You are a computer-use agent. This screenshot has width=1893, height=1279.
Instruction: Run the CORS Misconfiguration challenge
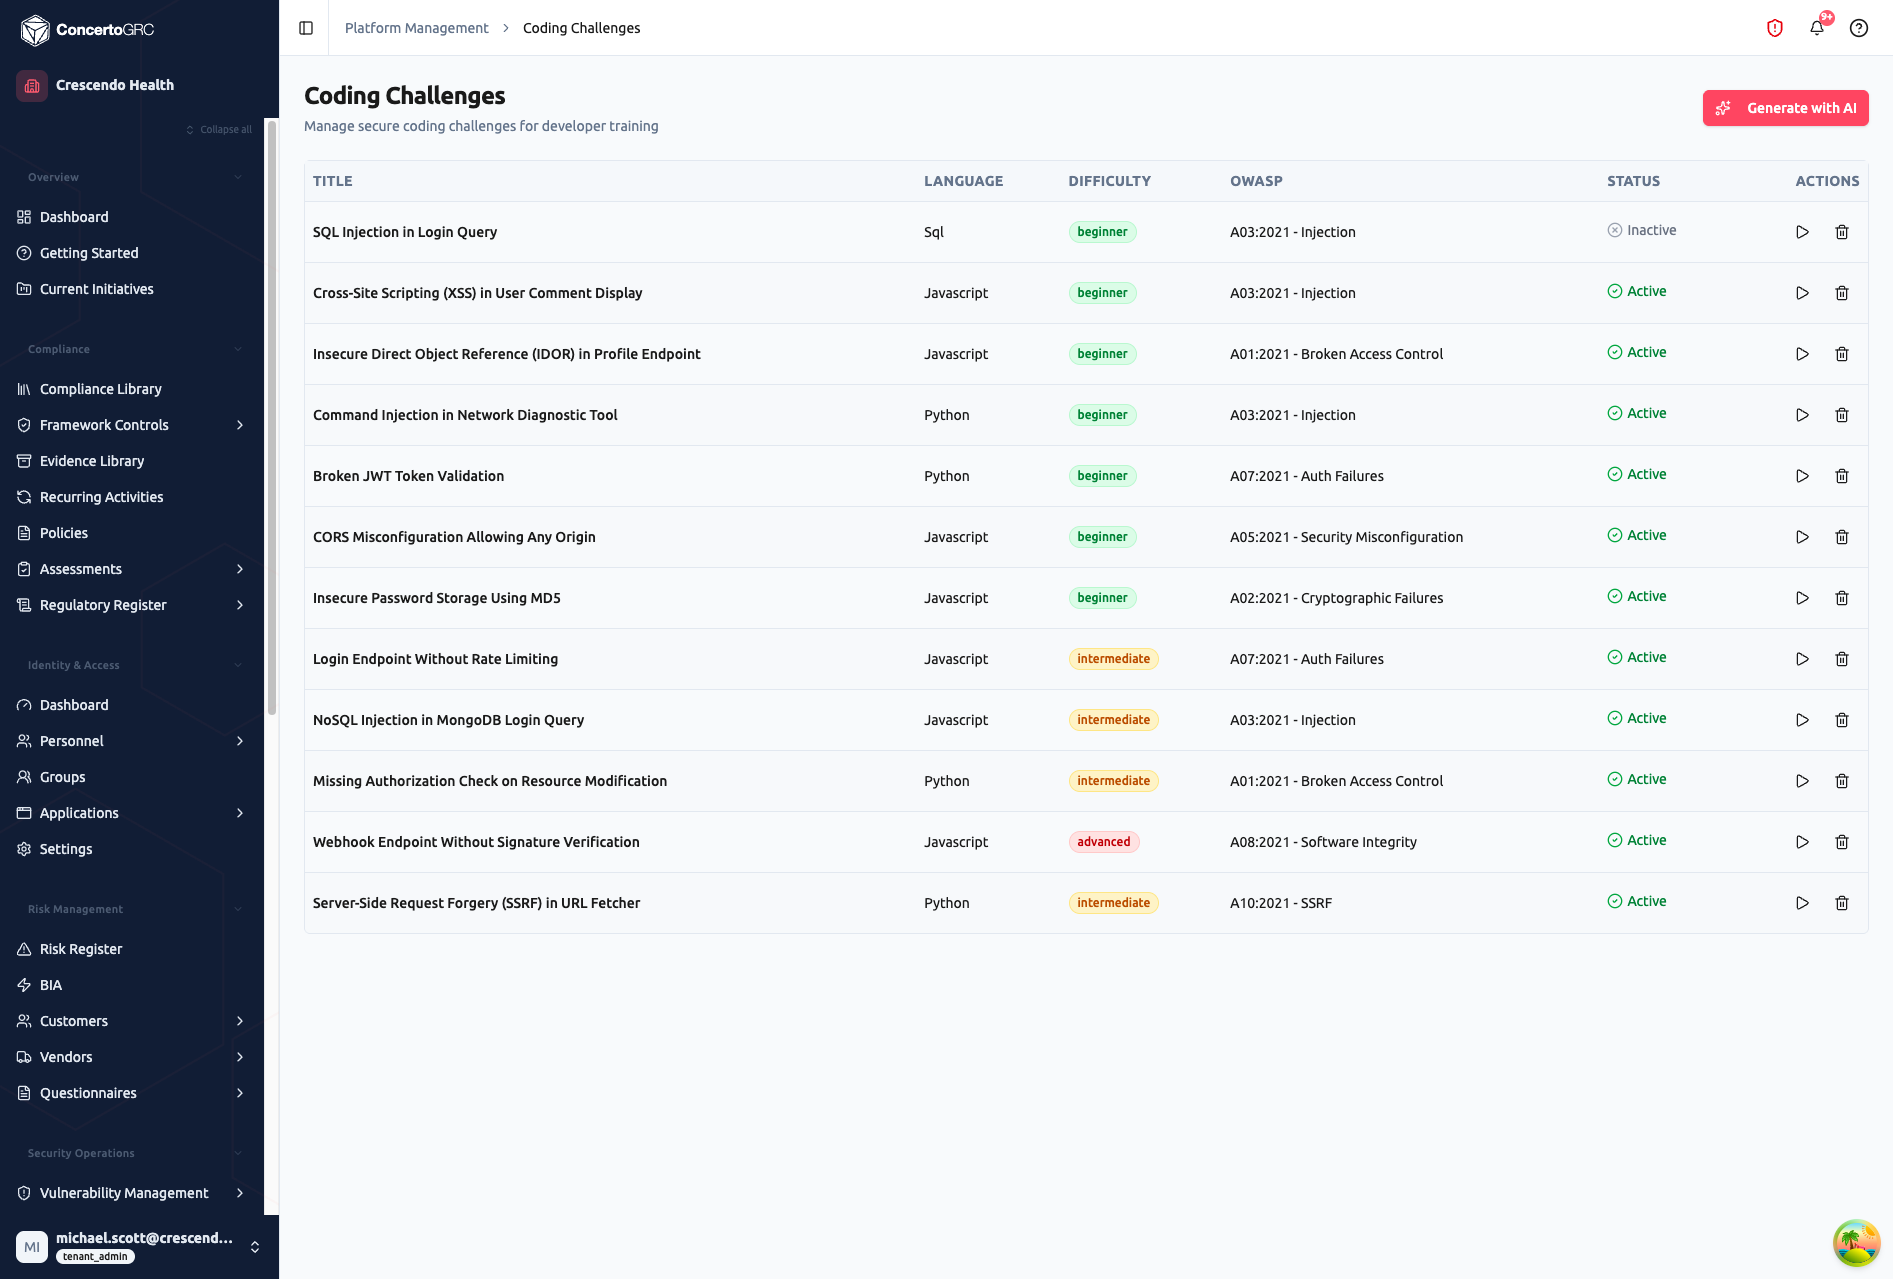click(1802, 537)
